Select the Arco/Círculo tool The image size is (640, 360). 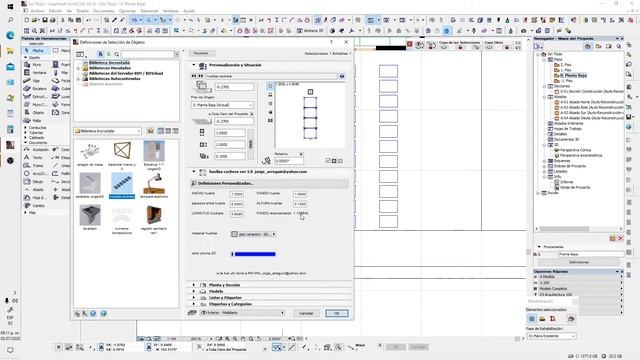tap(35, 173)
